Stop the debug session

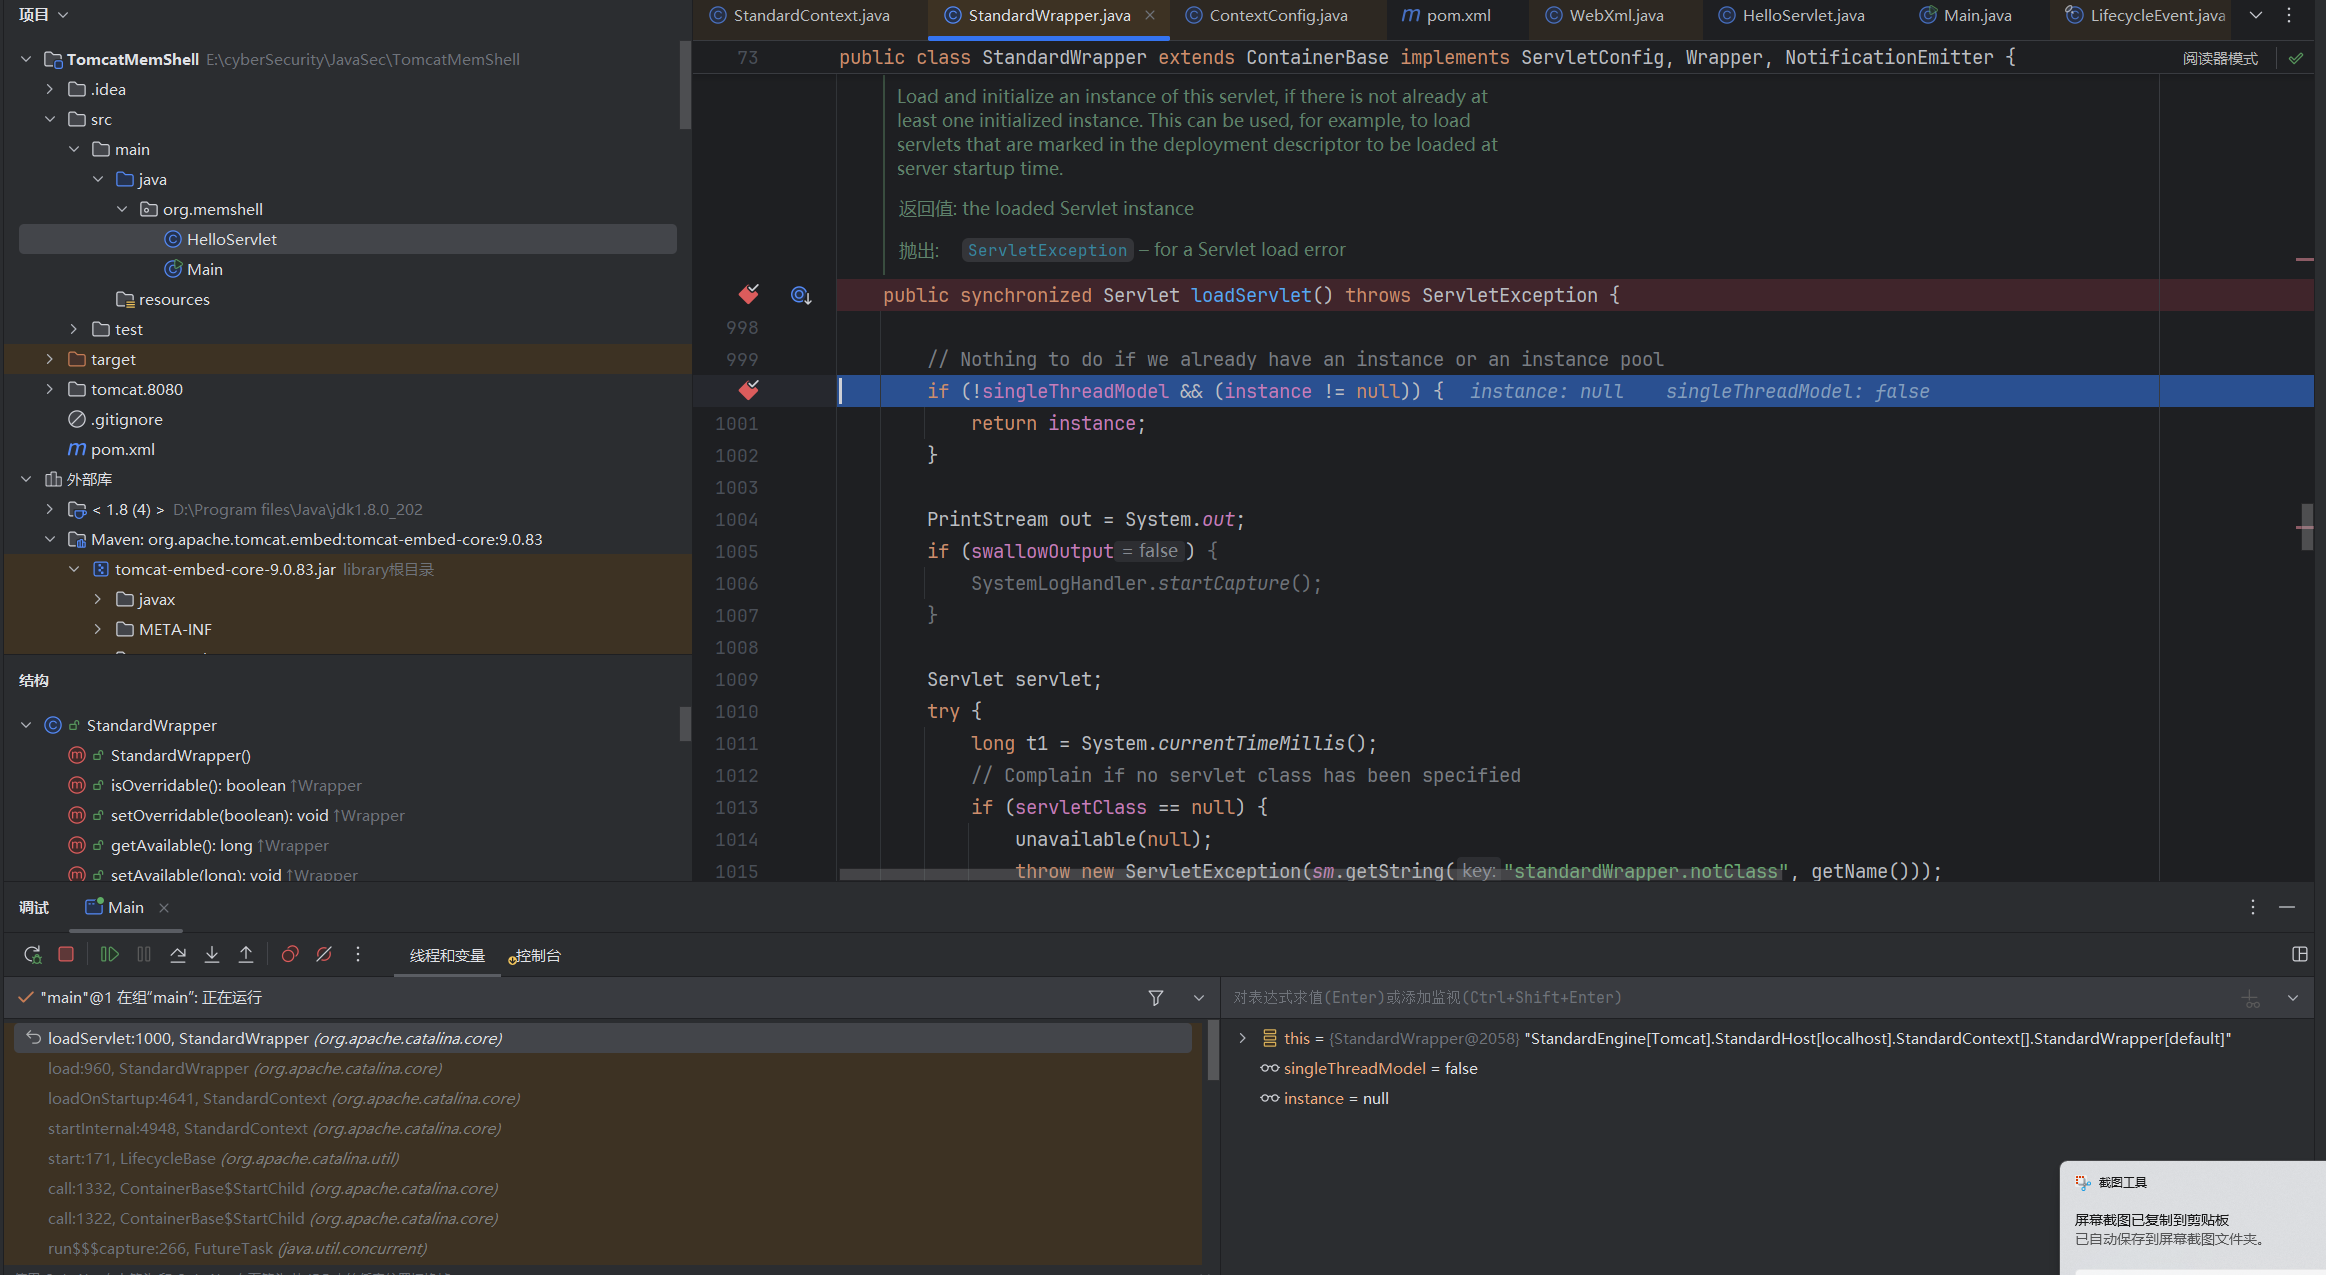[66, 955]
